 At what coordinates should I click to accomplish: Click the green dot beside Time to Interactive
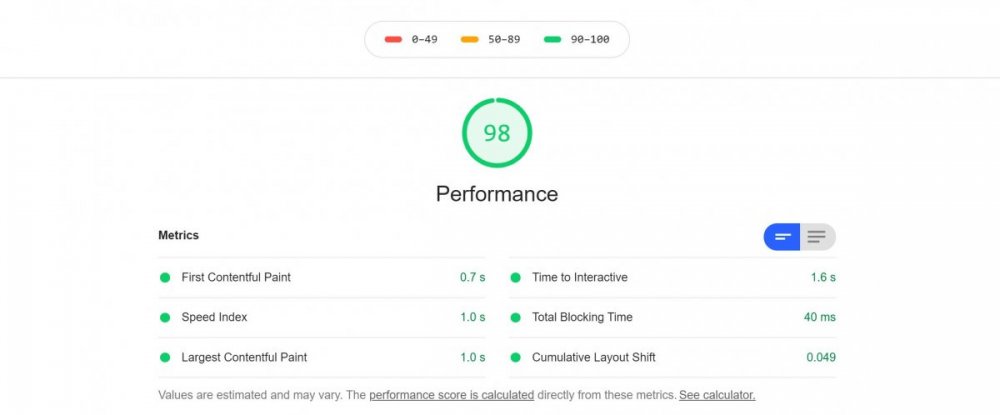[516, 277]
